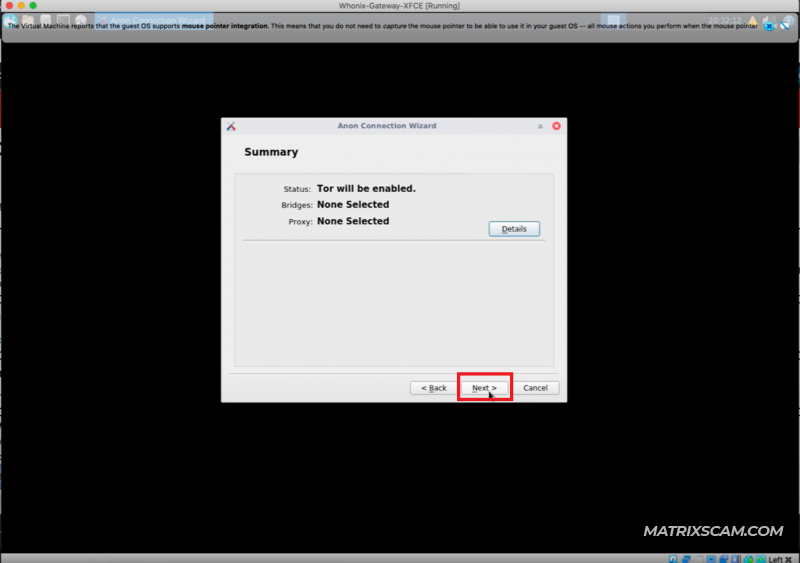Go back with the Back button
Screen dimensions: 800x563
[433, 388]
